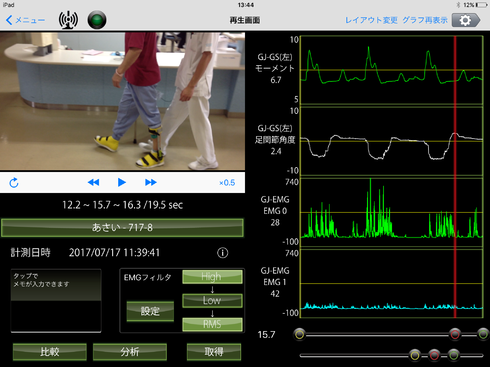The height and width of the screenshot is (367, 490).
Task: Tap the 分析 analysis button
Action: 130,352
